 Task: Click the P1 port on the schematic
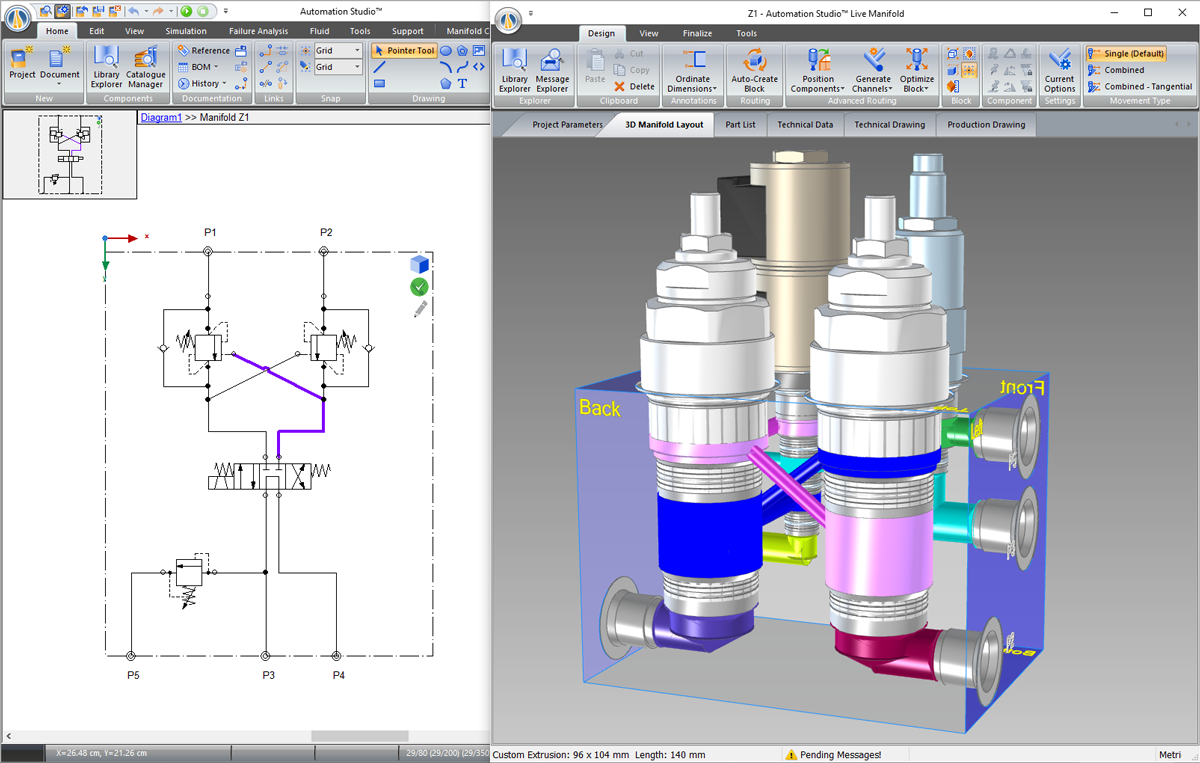click(208, 253)
